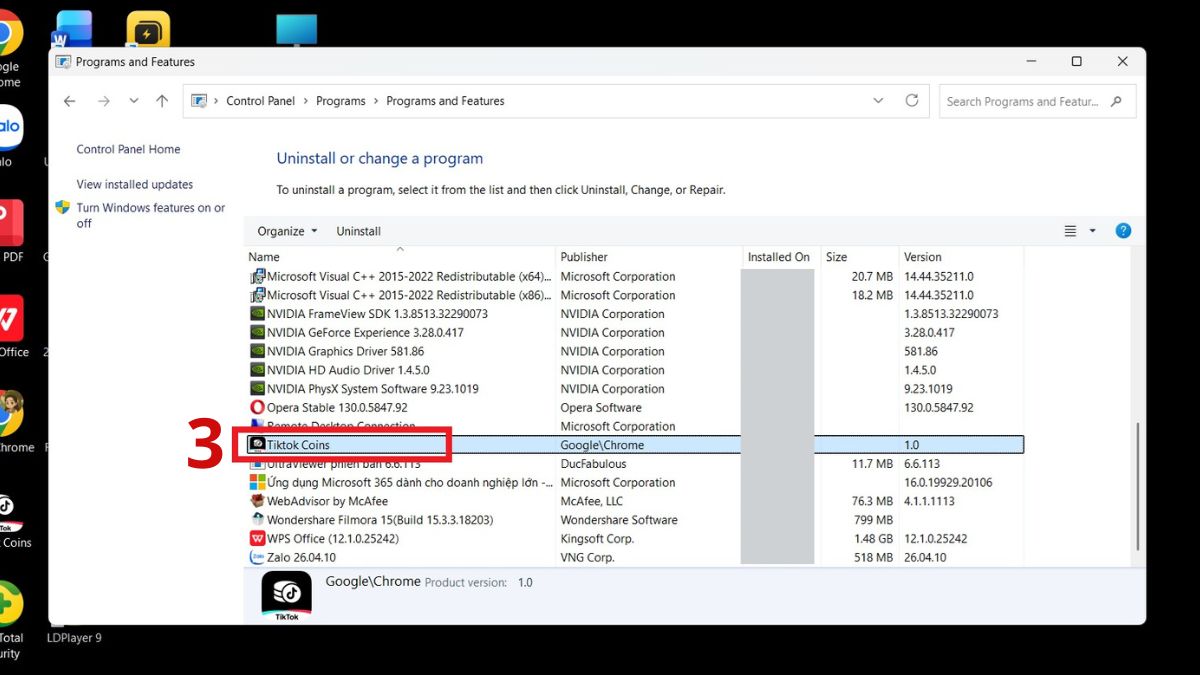Viewport: 1200px width, 675px height.
Task: Select Microsoft Visual C++ Redistributable (x64) icon
Action: coord(257,276)
